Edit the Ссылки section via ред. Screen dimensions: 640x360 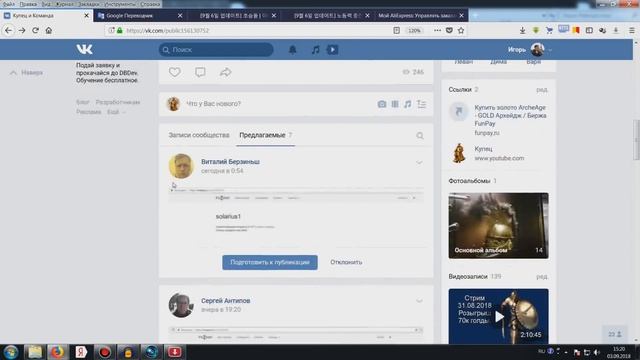[x=542, y=90]
